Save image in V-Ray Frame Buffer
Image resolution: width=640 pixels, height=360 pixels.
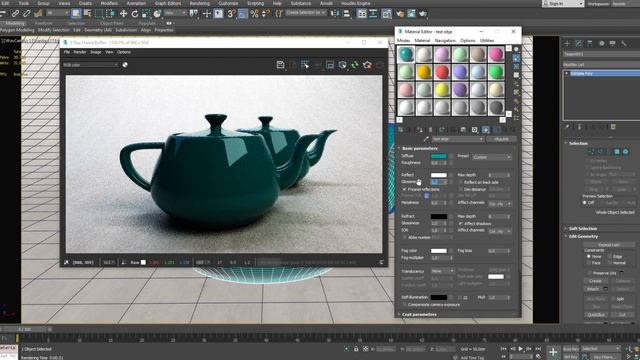[x=280, y=64]
